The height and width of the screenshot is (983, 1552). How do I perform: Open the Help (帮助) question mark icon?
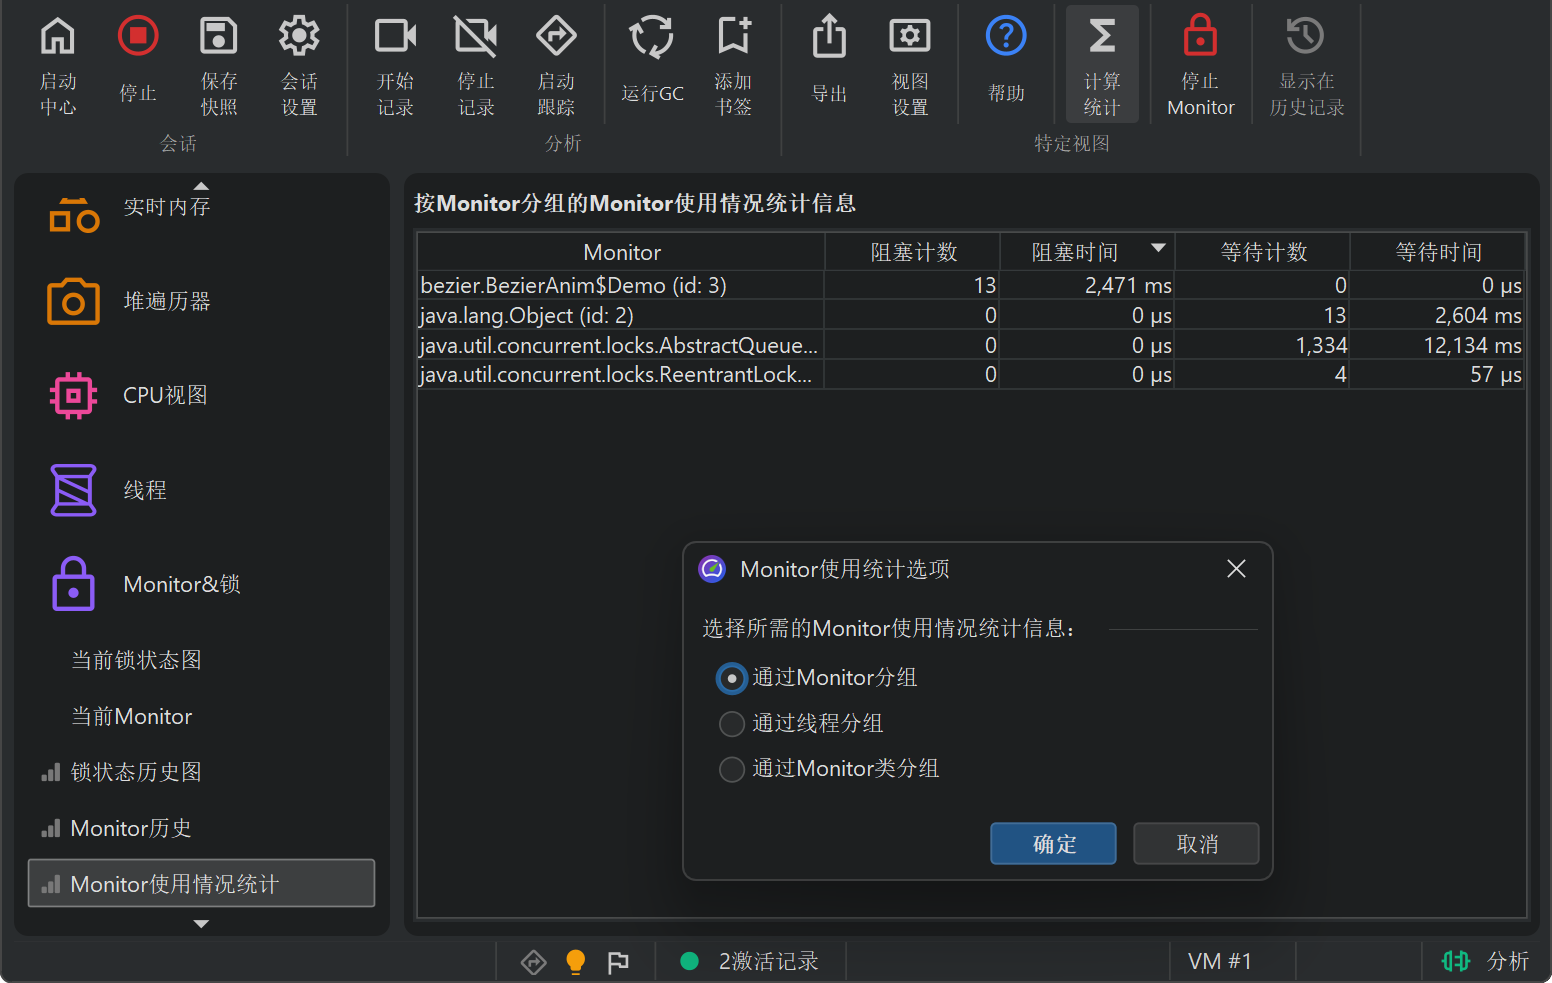pyautogui.click(x=1005, y=38)
